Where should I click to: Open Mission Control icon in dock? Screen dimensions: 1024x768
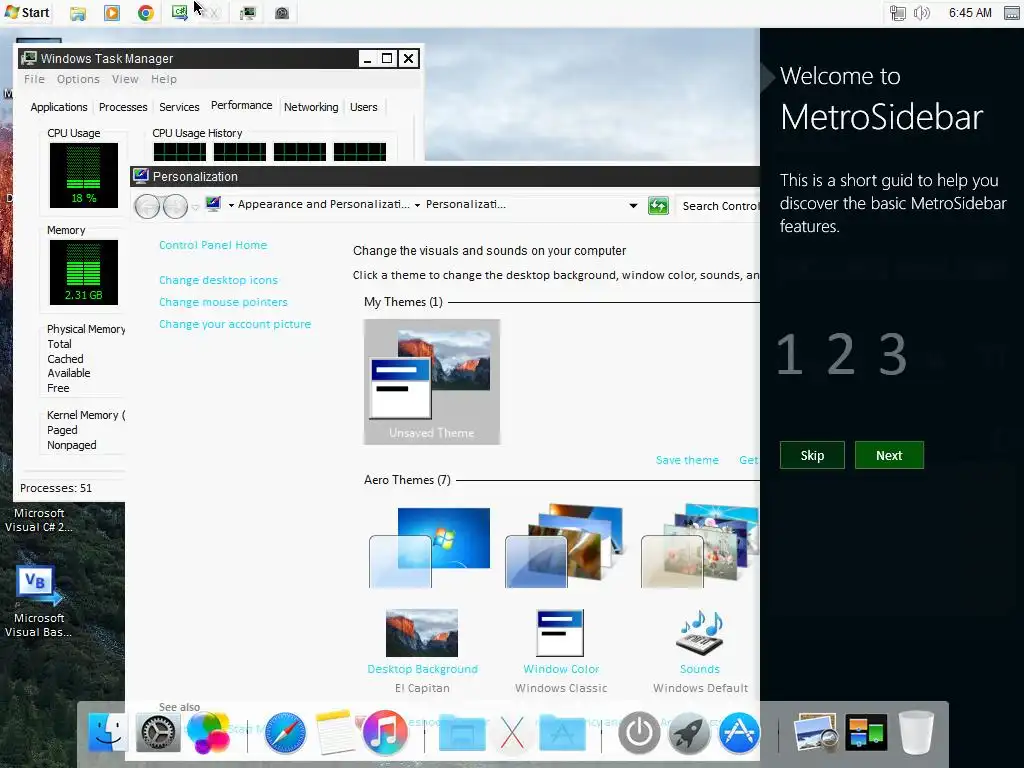click(x=866, y=733)
